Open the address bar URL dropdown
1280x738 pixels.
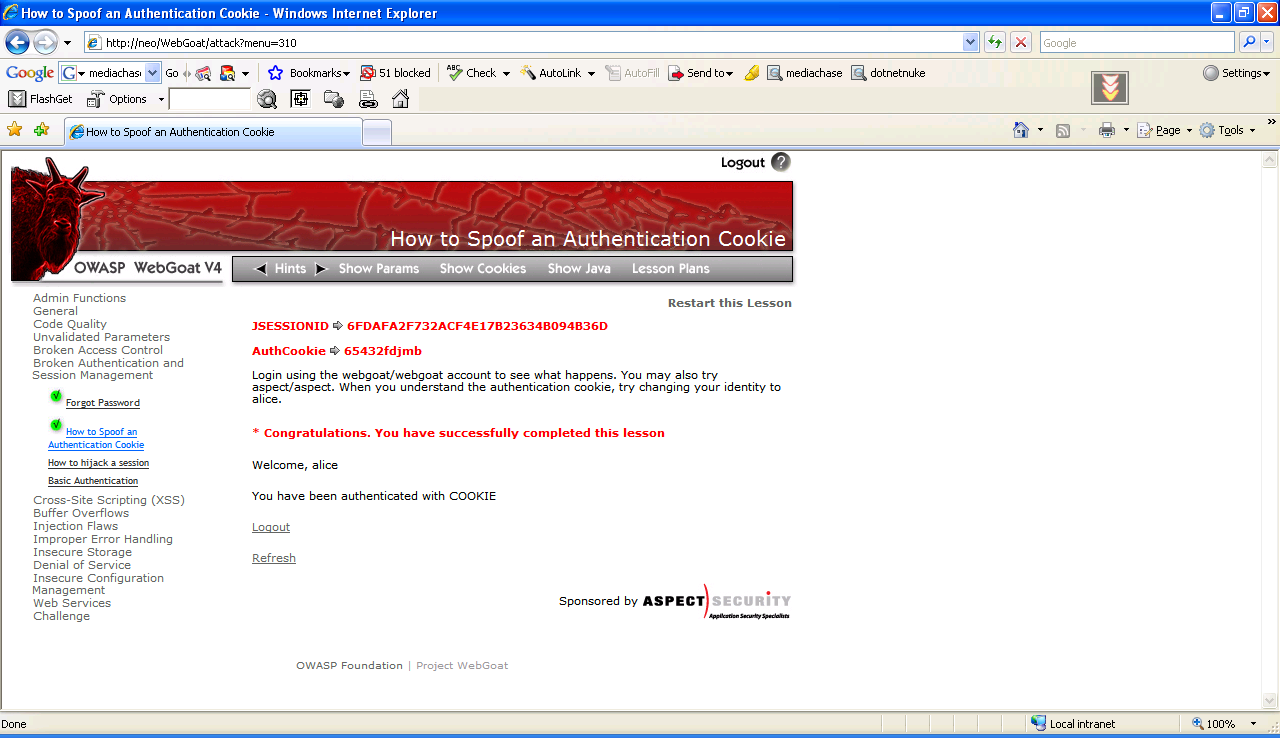point(970,42)
